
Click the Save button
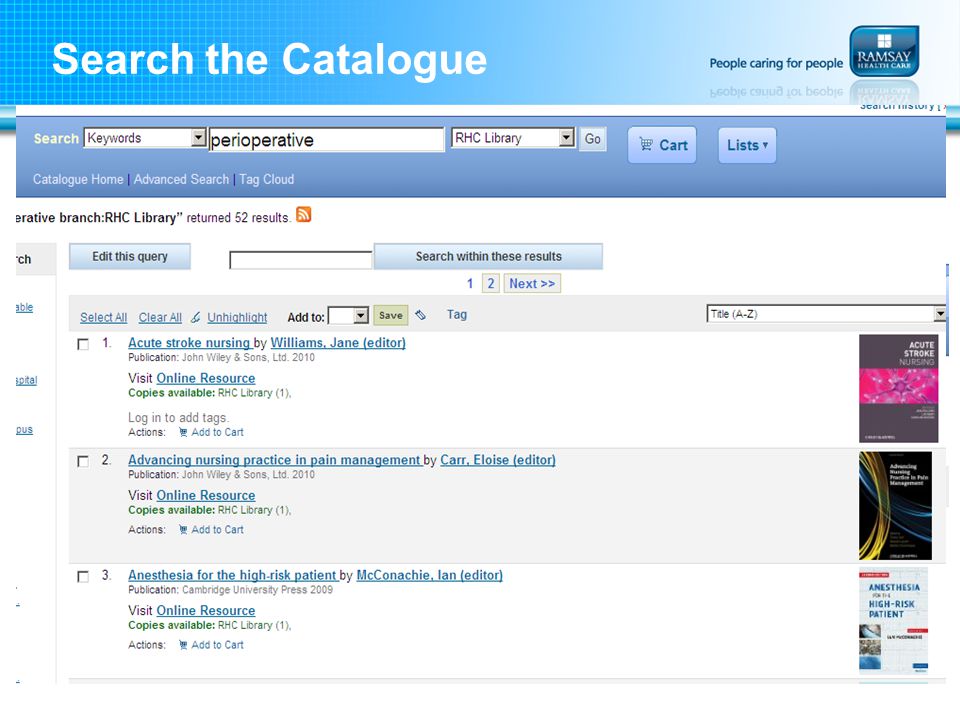pos(391,315)
